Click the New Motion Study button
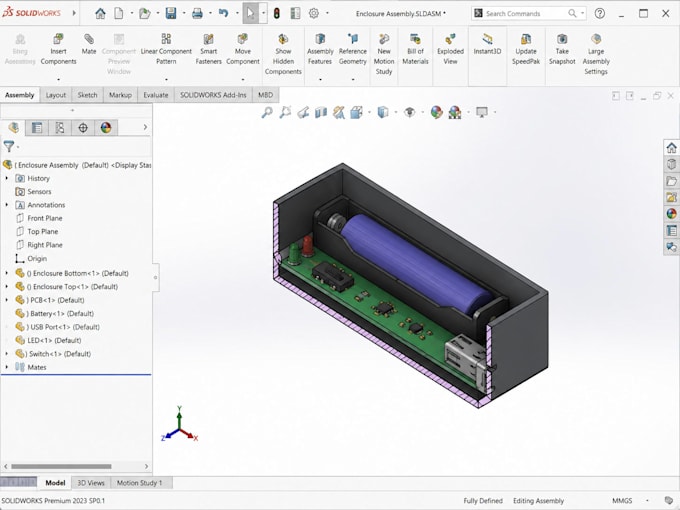The height and width of the screenshot is (510, 680). pyautogui.click(x=384, y=54)
